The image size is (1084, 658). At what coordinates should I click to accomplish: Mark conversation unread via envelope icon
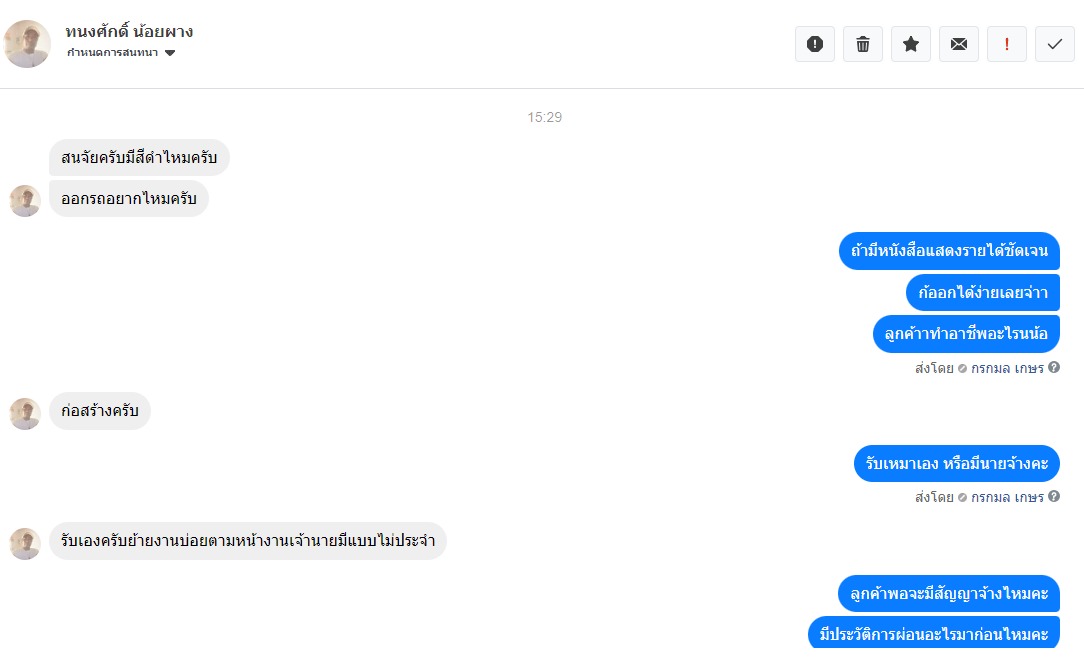coord(959,44)
